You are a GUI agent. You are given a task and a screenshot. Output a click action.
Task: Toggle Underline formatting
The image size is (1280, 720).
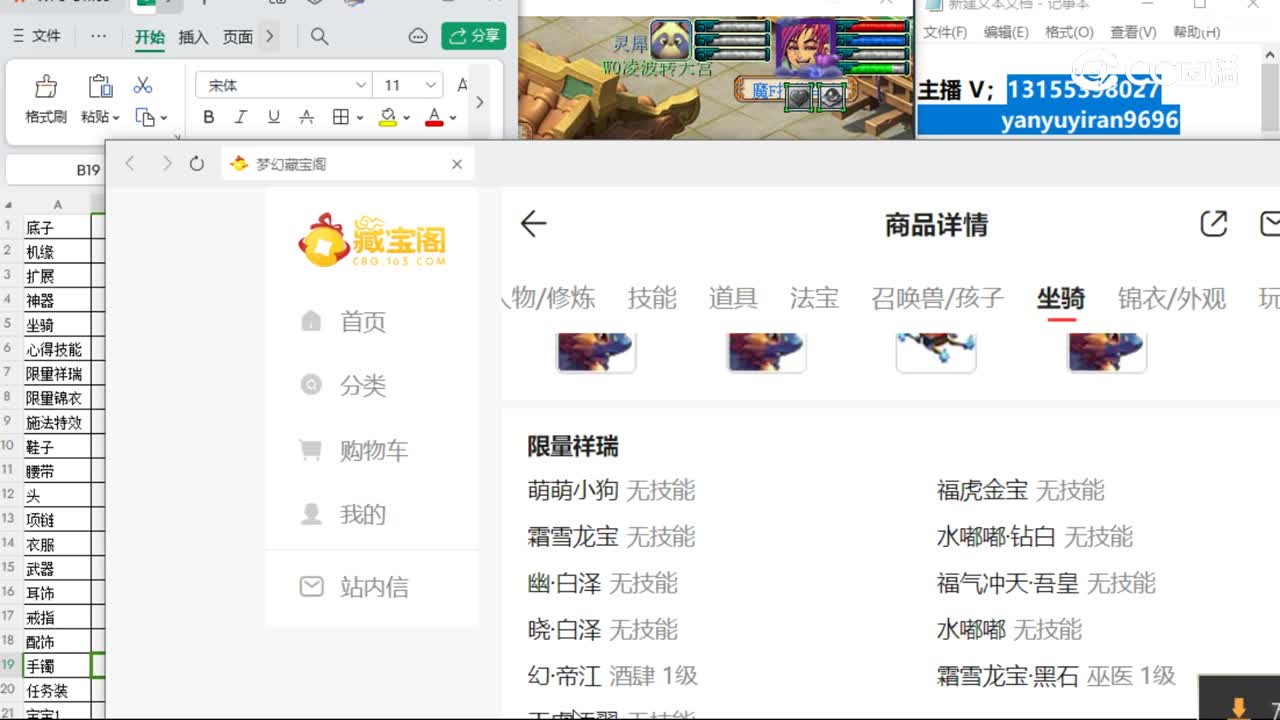274,117
